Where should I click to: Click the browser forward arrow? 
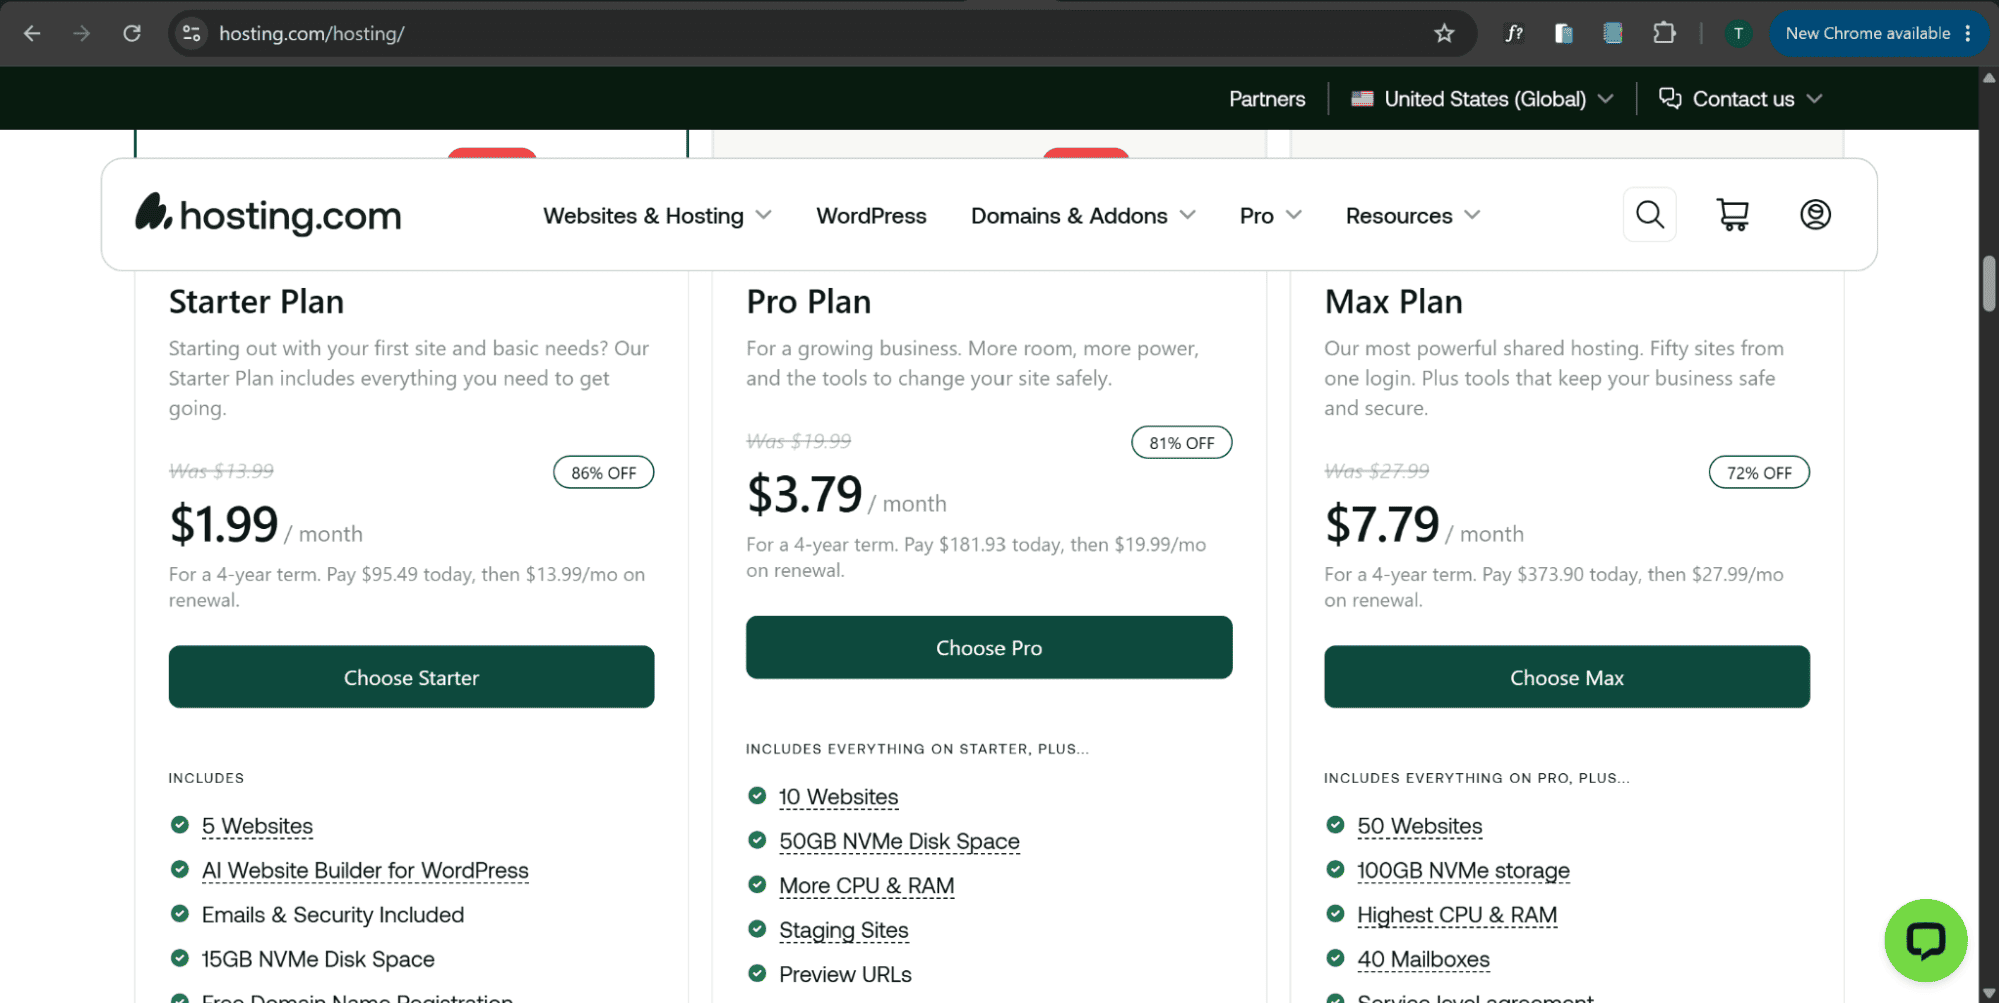(x=82, y=33)
